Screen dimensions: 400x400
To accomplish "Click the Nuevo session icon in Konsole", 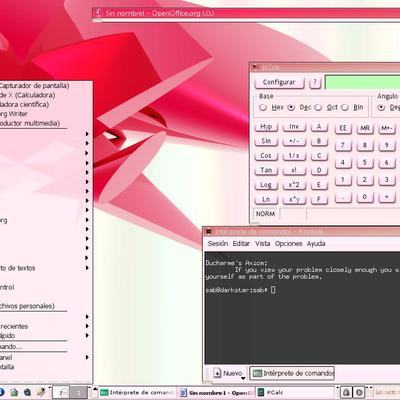I will click(217, 373).
